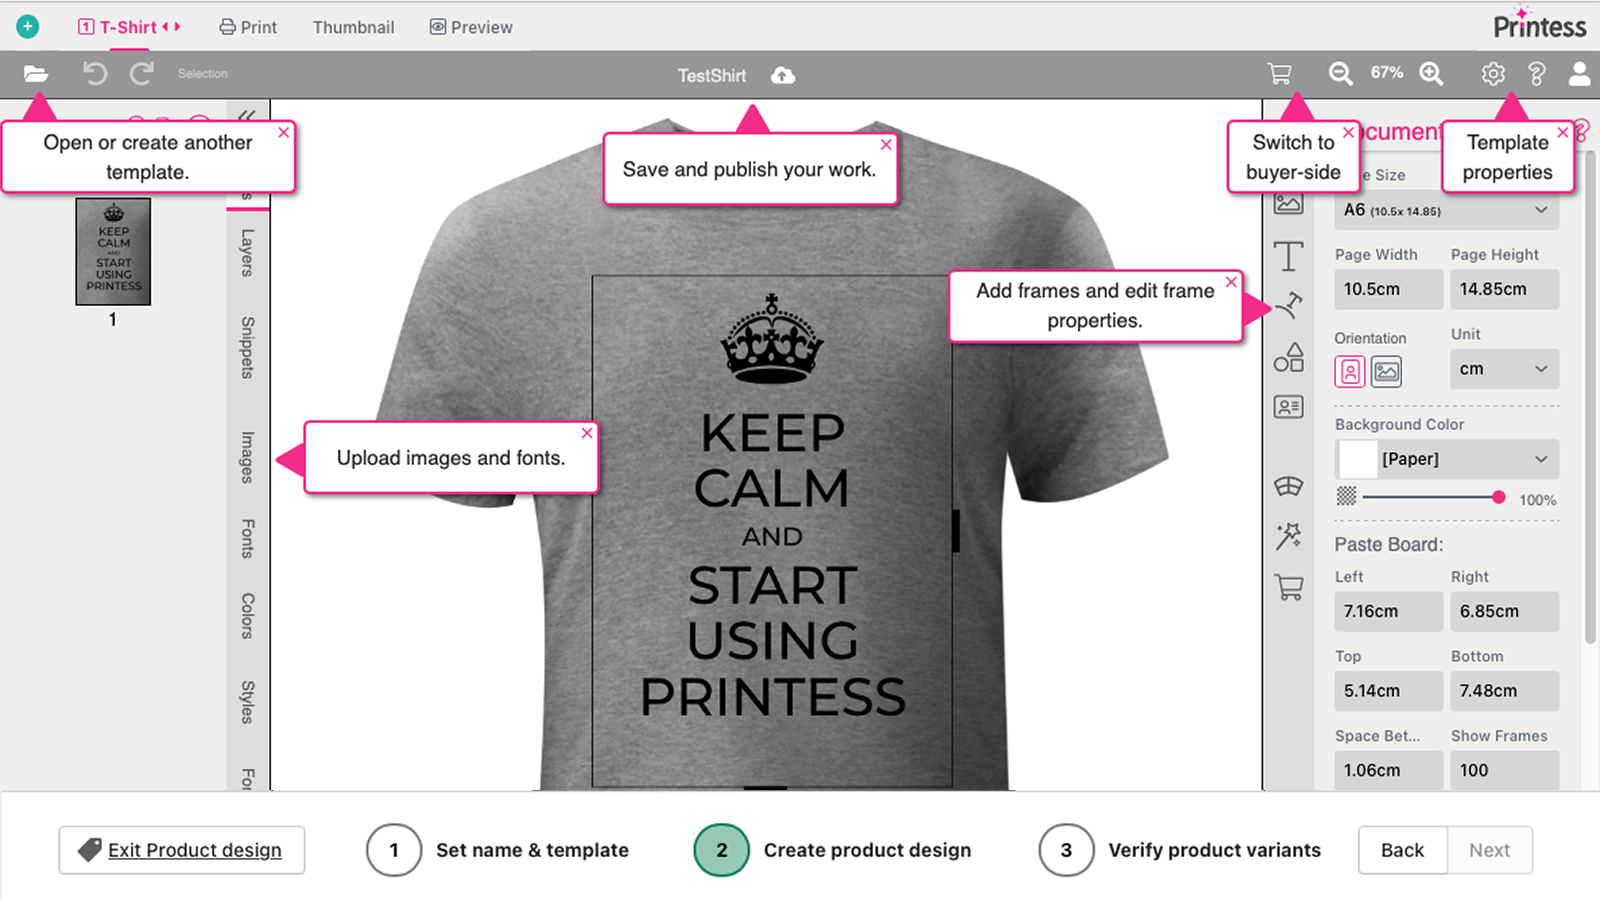
Task: Choose landscape orientation
Action: (x=1386, y=372)
